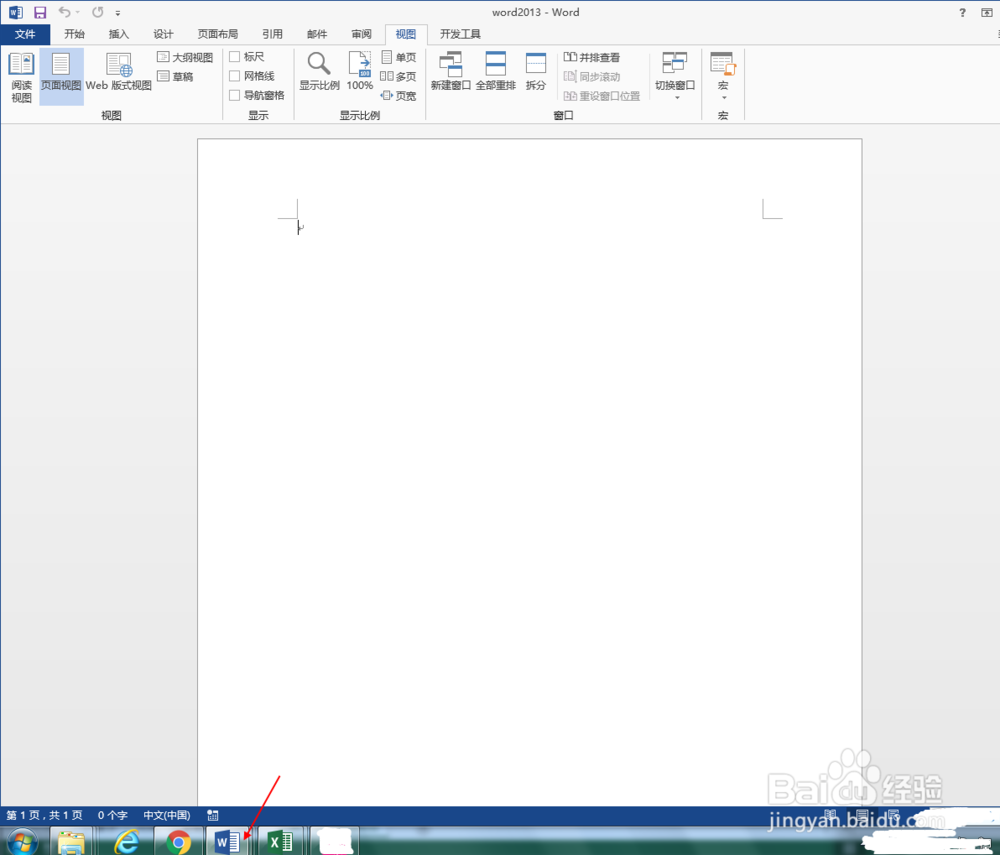Open Ribbon Display Options button
The height and width of the screenshot is (855, 1000).
(987, 13)
